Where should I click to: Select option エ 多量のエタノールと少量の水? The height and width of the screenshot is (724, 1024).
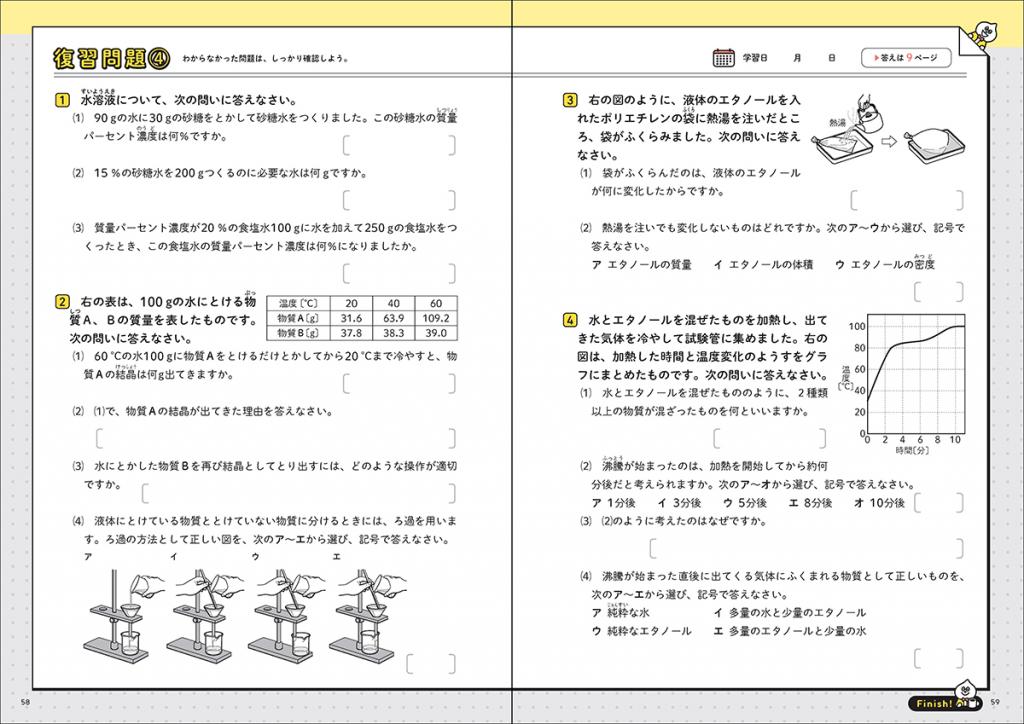(x=790, y=631)
